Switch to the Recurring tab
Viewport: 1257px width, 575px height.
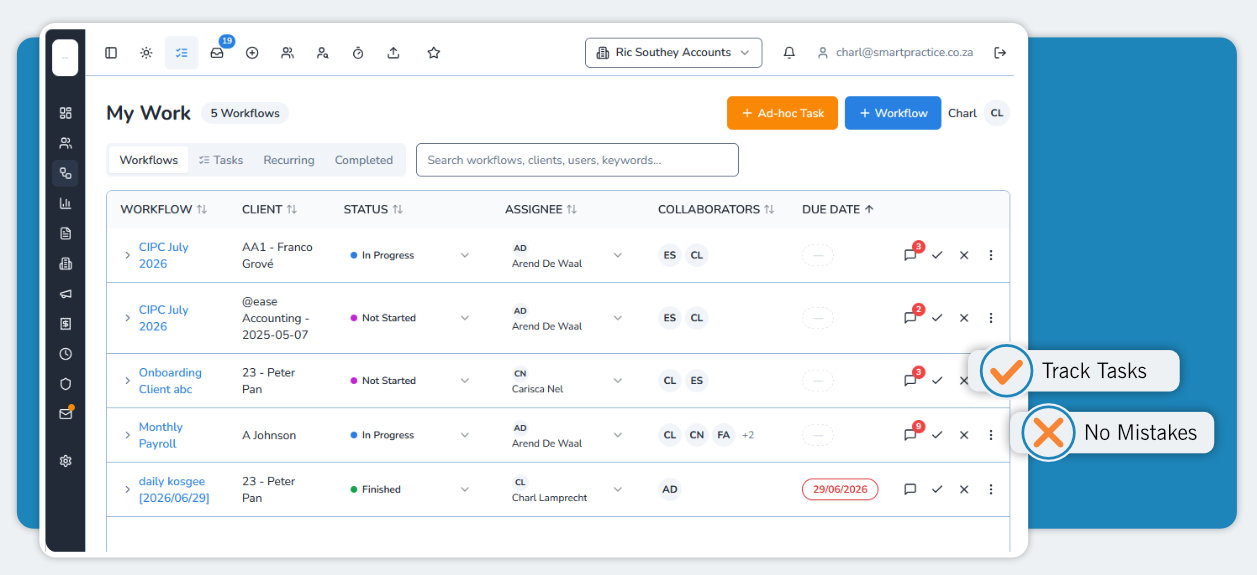(x=289, y=160)
